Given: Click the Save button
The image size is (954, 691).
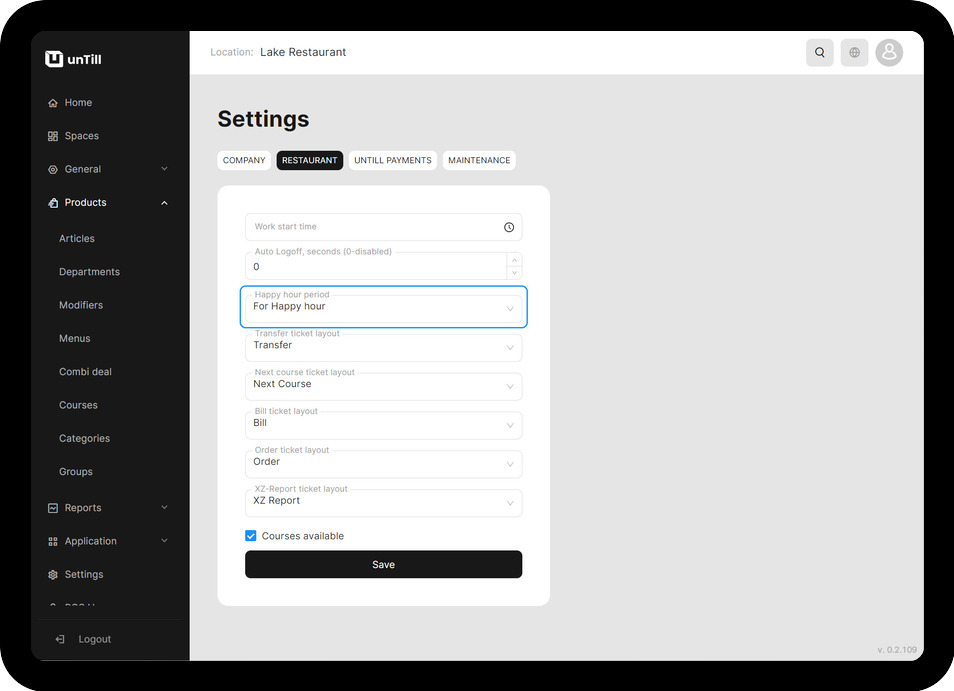Looking at the screenshot, I should (x=383, y=565).
